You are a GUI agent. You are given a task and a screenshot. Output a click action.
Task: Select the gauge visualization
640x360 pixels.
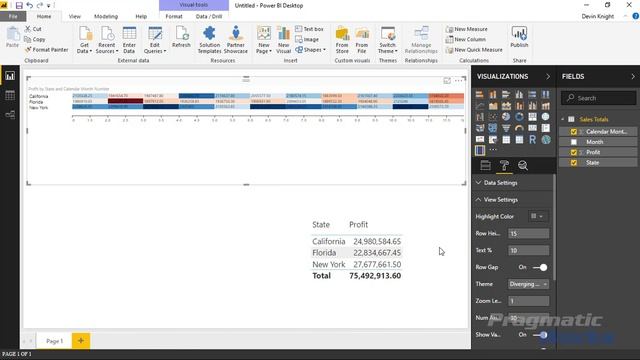pyautogui.click(x=519, y=128)
